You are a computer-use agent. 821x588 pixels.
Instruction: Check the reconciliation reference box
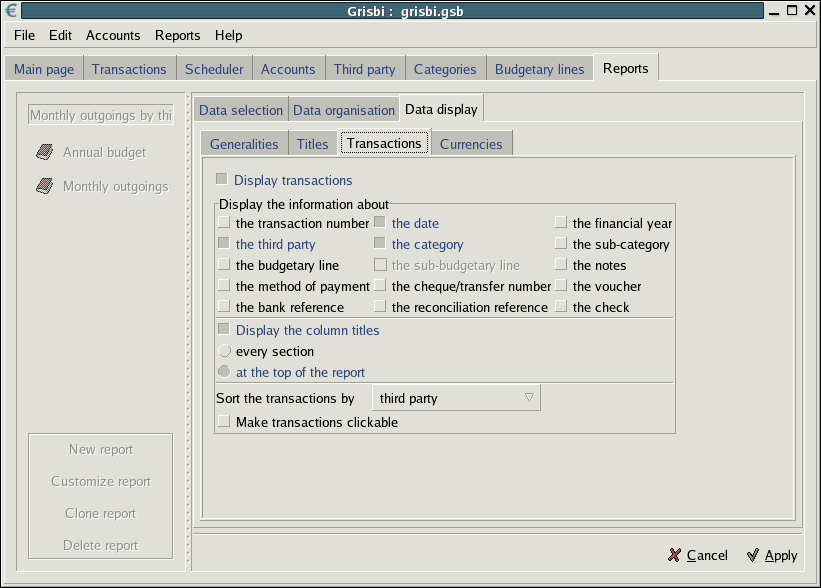[x=380, y=306]
